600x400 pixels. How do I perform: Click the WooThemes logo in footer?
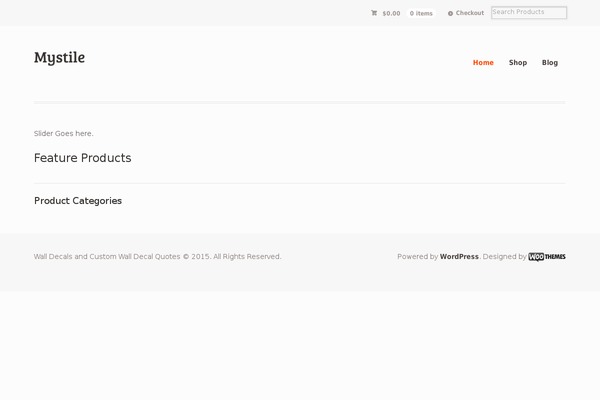tap(547, 256)
